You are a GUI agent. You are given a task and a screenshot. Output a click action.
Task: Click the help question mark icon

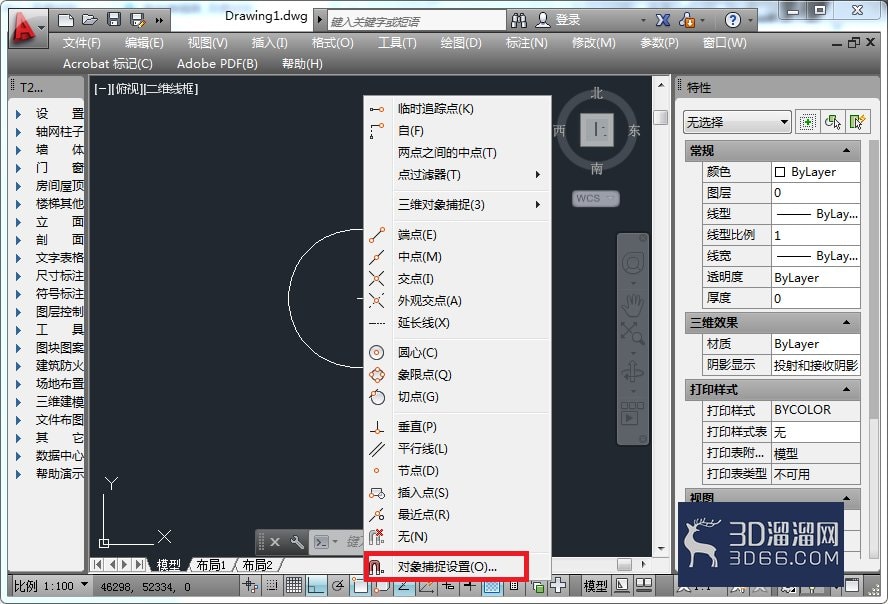[x=732, y=20]
